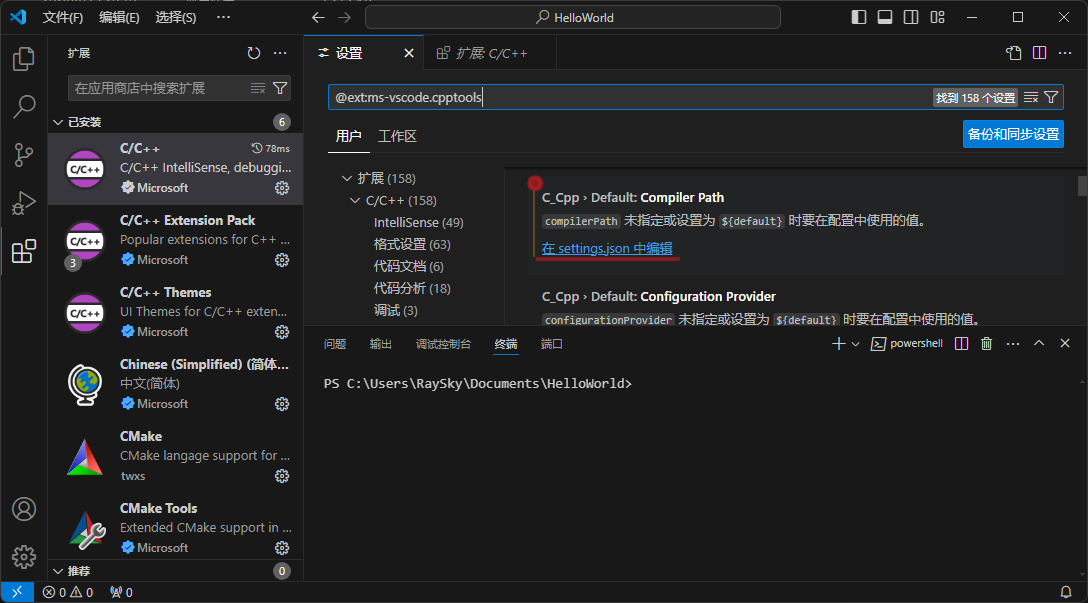Manage the C/C++ extension gear
Viewport: 1088px width, 603px height.
pyautogui.click(x=282, y=188)
